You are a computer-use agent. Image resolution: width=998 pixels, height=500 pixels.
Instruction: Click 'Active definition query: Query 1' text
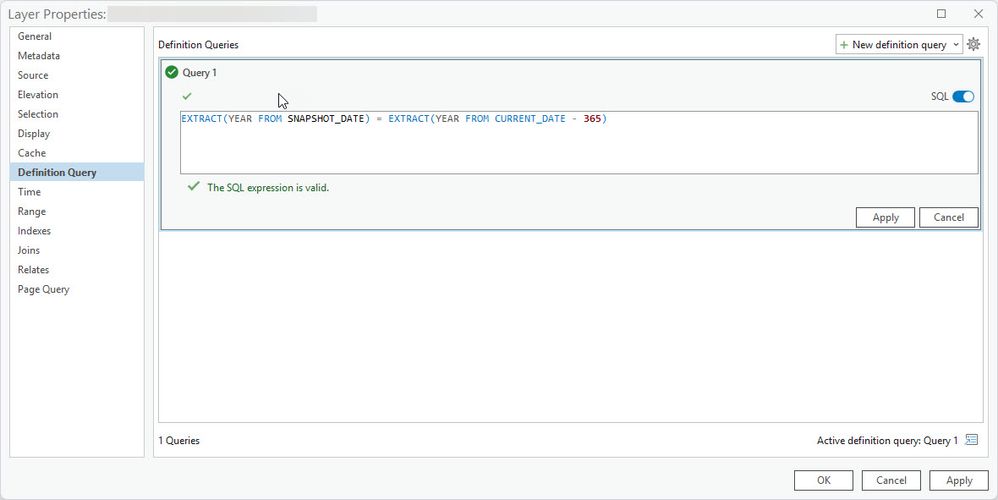click(x=887, y=440)
